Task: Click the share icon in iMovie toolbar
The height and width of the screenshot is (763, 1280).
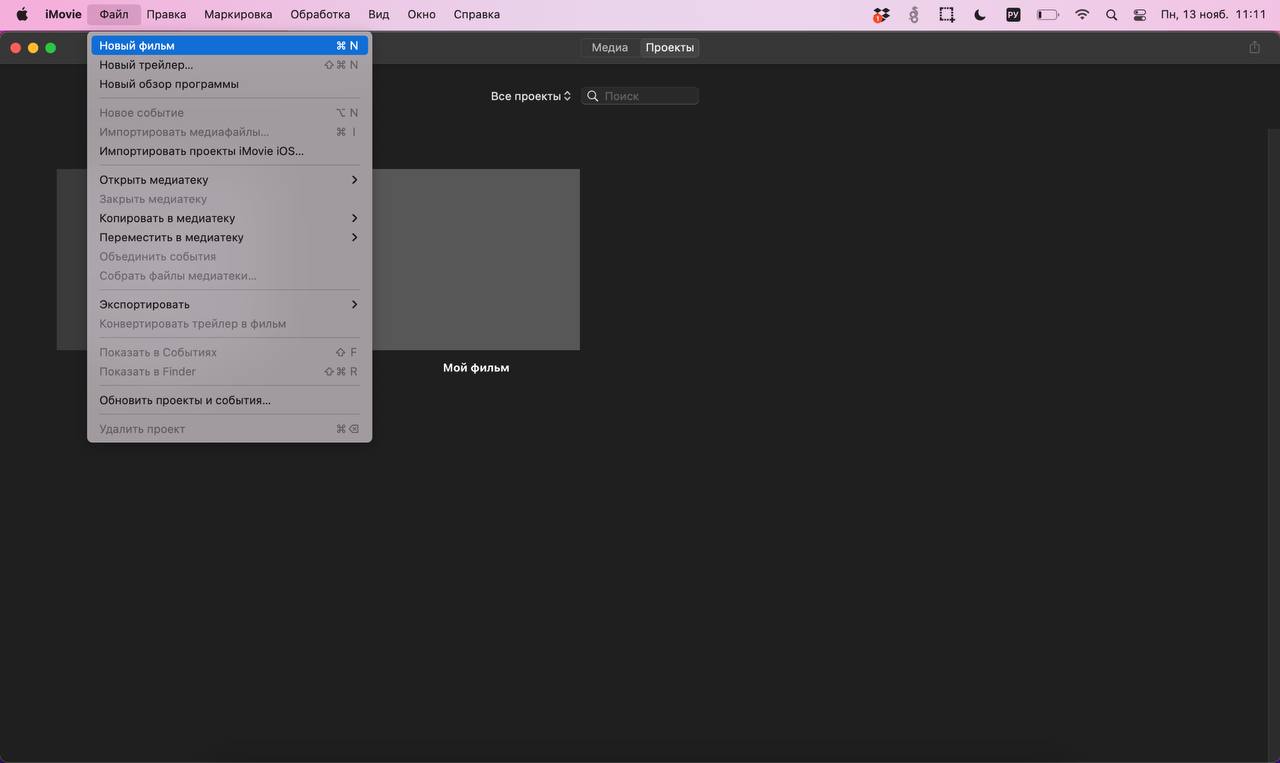Action: coord(1254,47)
